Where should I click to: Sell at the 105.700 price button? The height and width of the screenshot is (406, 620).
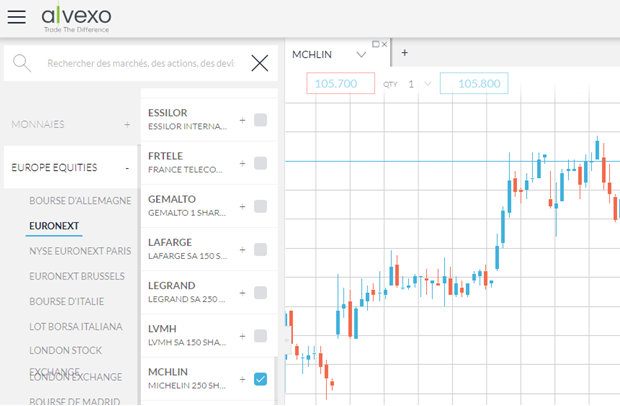pyautogui.click(x=340, y=83)
